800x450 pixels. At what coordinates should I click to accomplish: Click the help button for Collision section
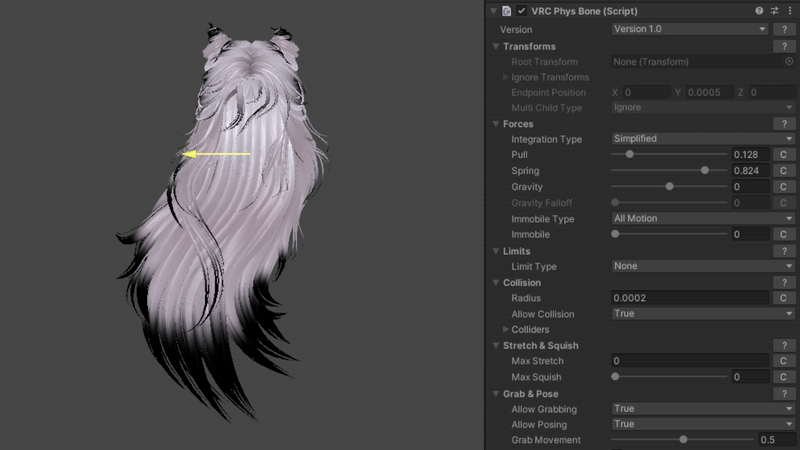click(x=785, y=283)
